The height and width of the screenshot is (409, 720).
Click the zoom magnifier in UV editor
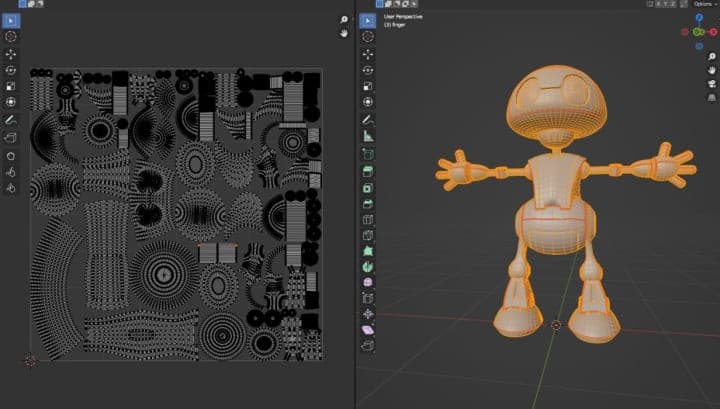[344, 19]
